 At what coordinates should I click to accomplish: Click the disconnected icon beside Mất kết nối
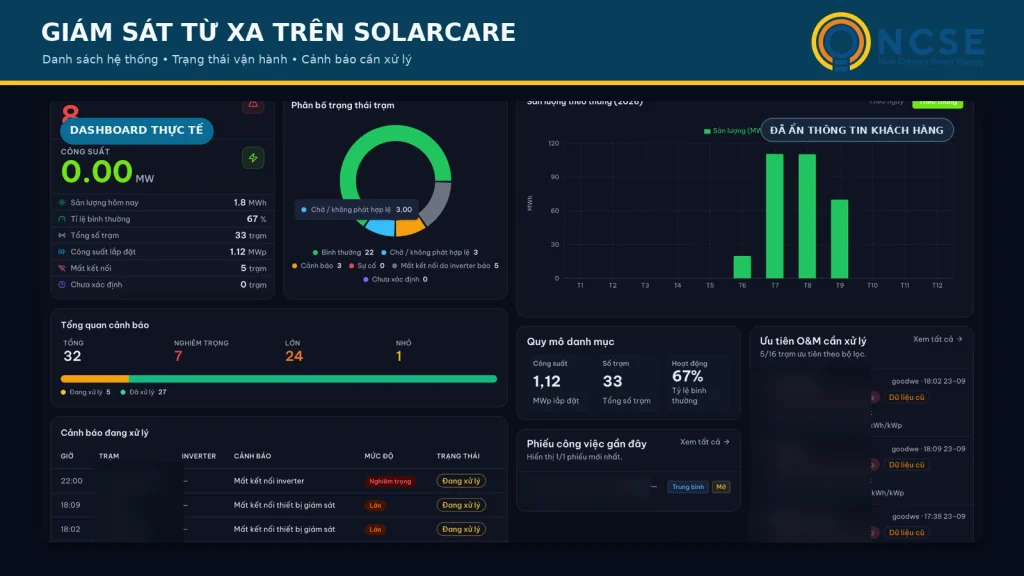(62, 268)
